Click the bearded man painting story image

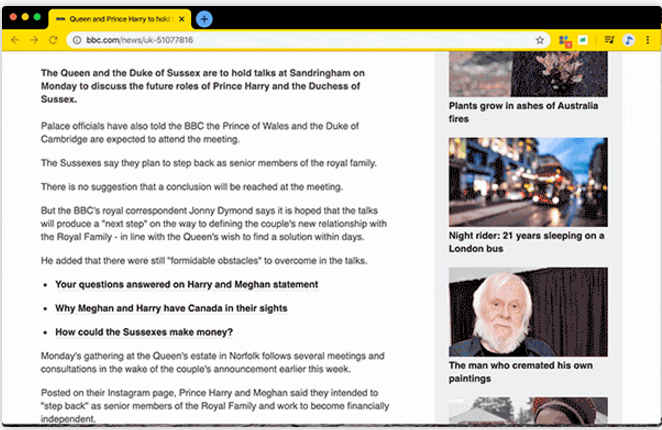coord(527,311)
